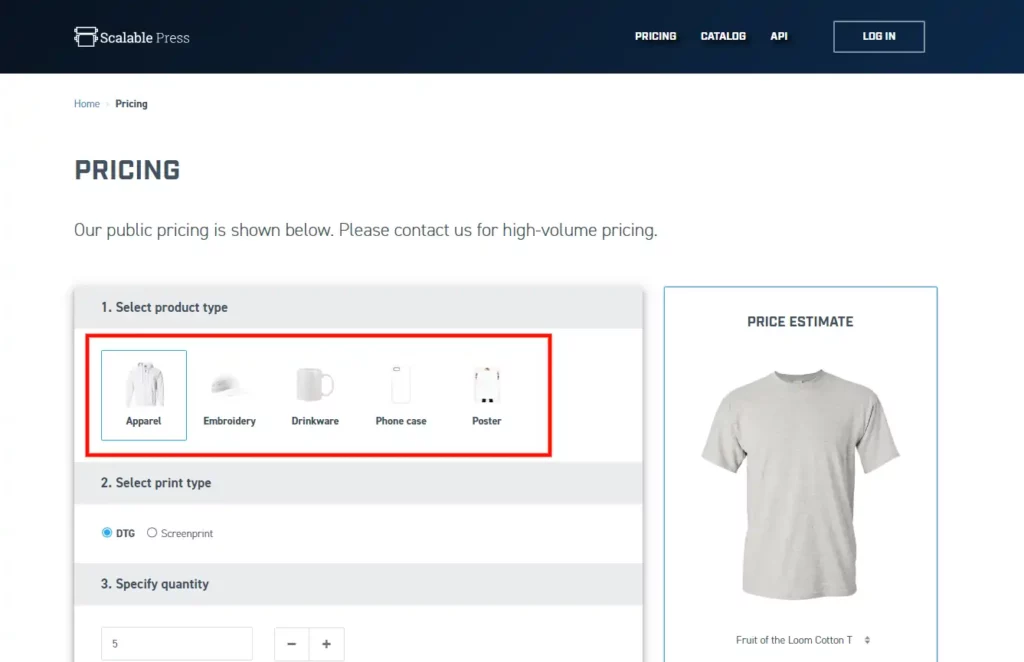Click the gray t-shirt preview image
The width and height of the screenshot is (1024, 662).
point(800,485)
